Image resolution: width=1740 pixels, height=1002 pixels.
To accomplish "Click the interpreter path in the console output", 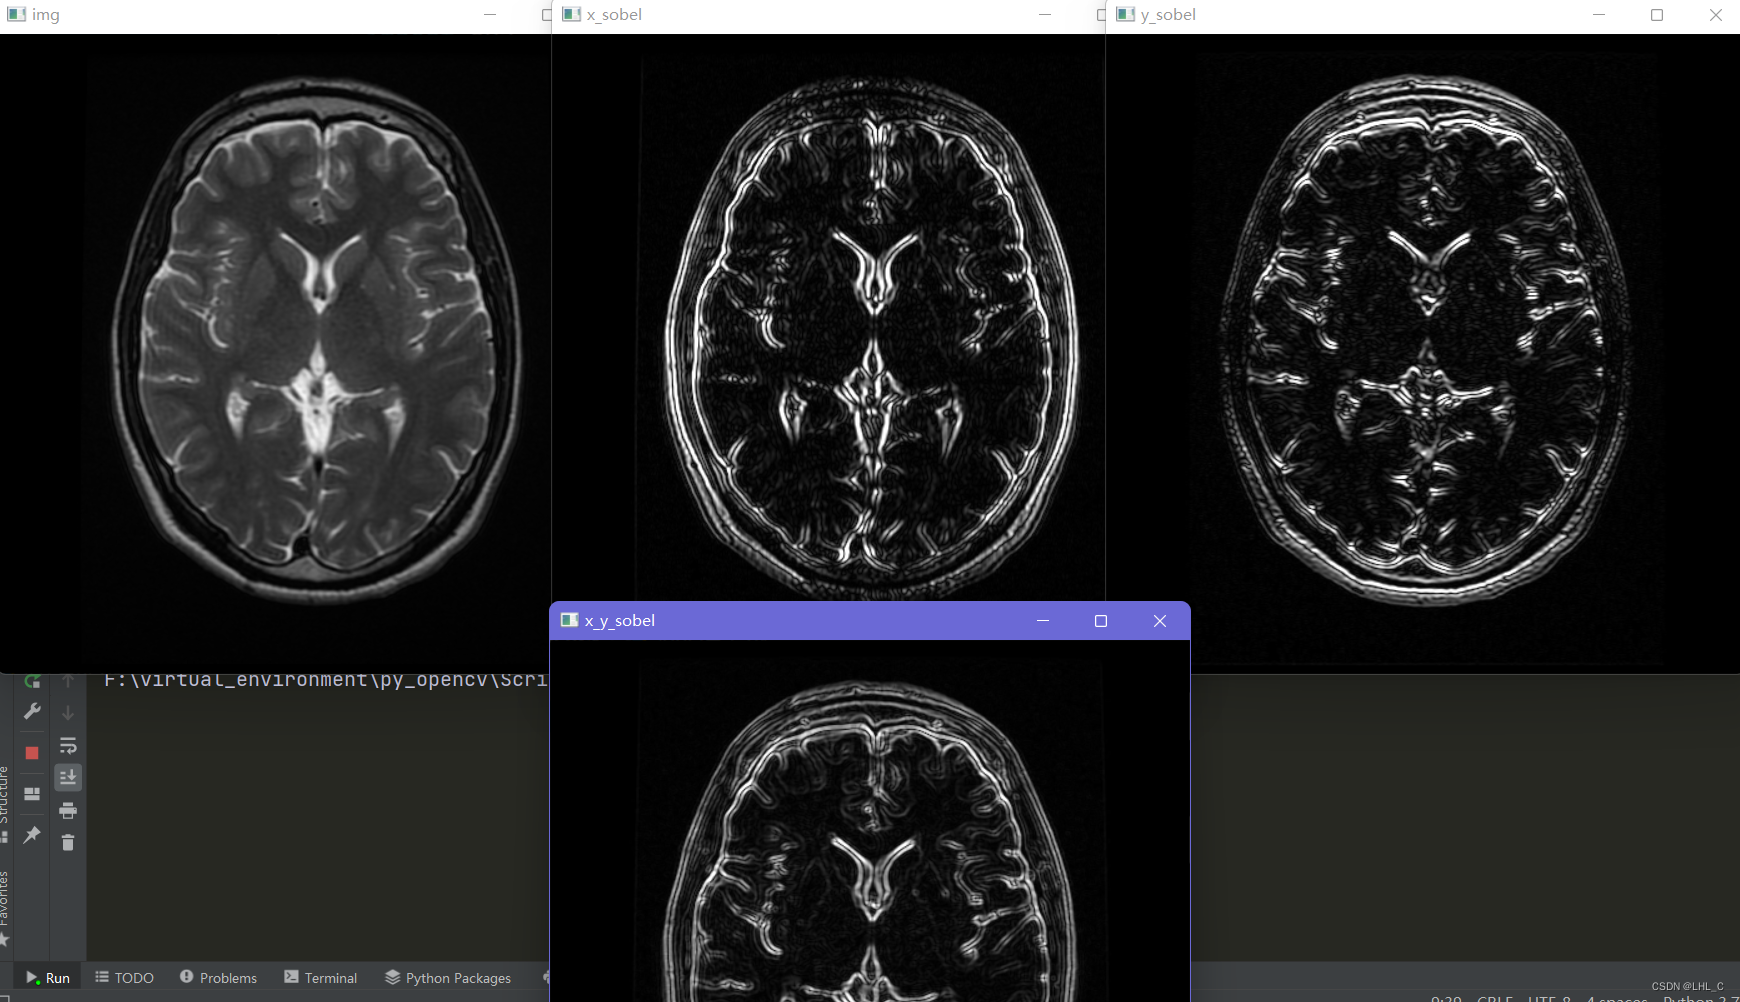I will pos(326,681).
